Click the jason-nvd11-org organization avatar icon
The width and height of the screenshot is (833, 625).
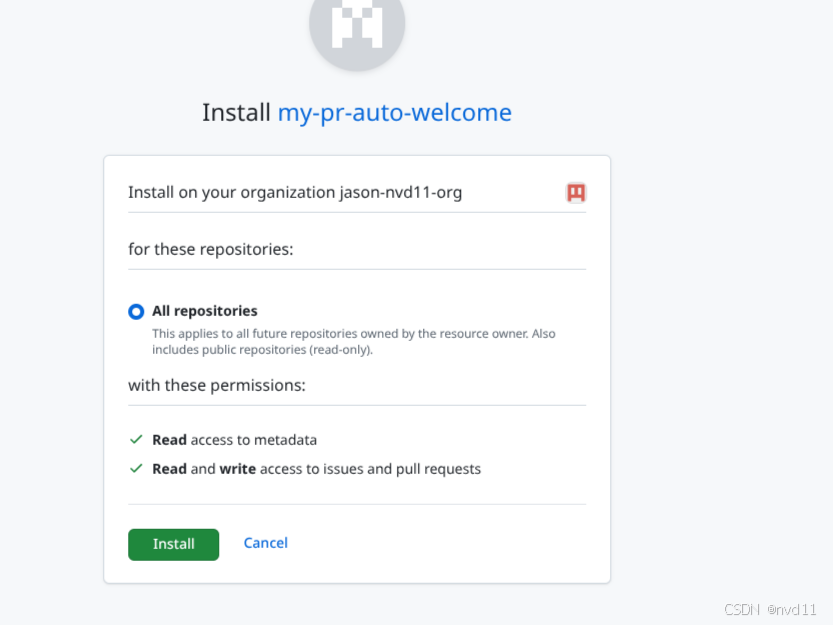pos(576,192)
